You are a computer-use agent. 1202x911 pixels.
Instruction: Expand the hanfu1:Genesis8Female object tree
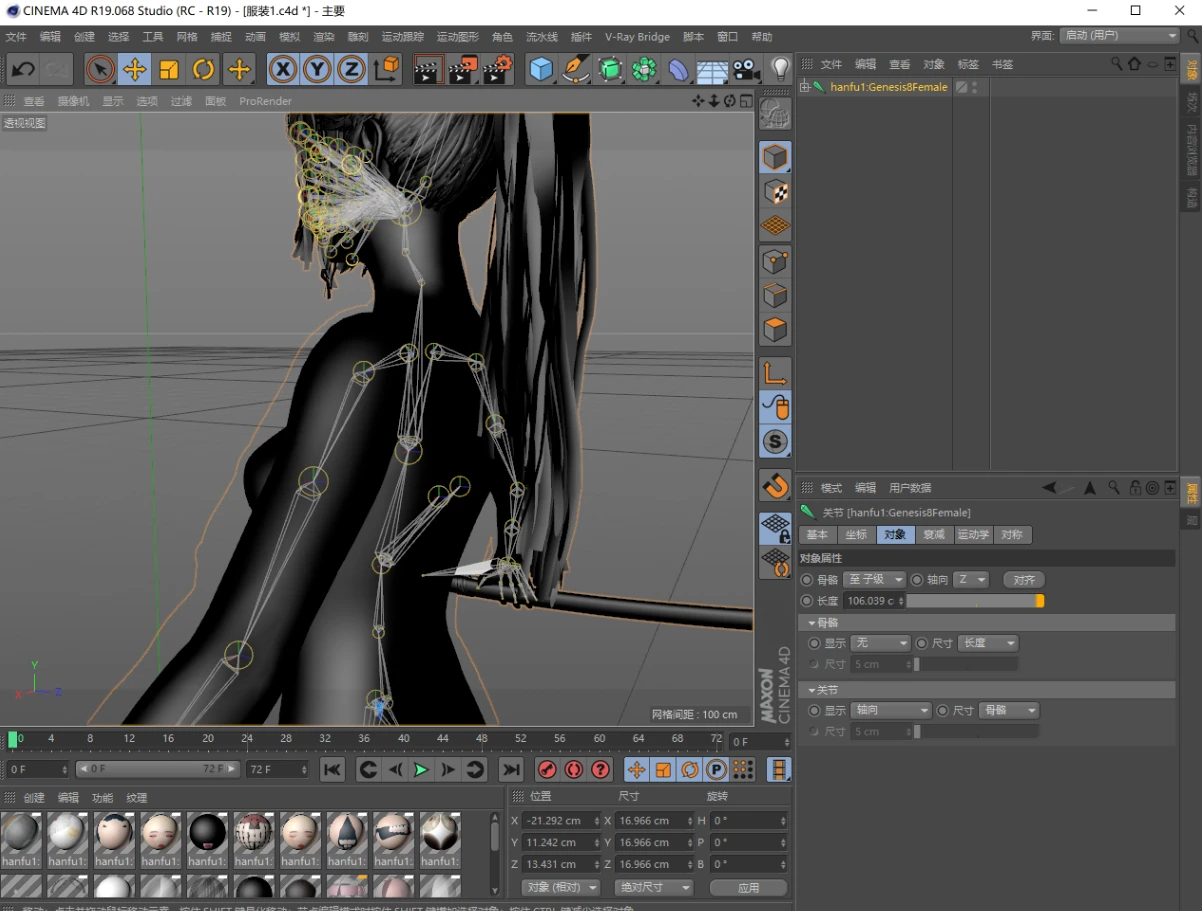[x=804, y=87]
